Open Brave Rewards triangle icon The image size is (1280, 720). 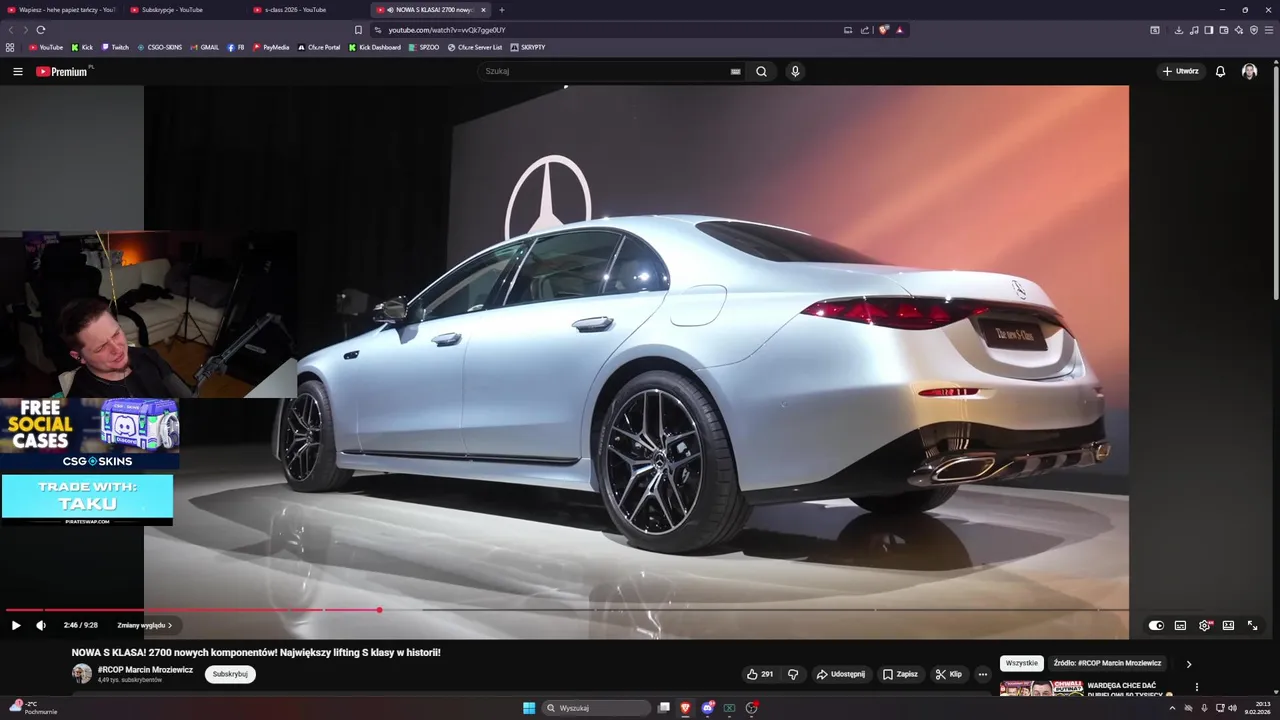coord(899,30)
